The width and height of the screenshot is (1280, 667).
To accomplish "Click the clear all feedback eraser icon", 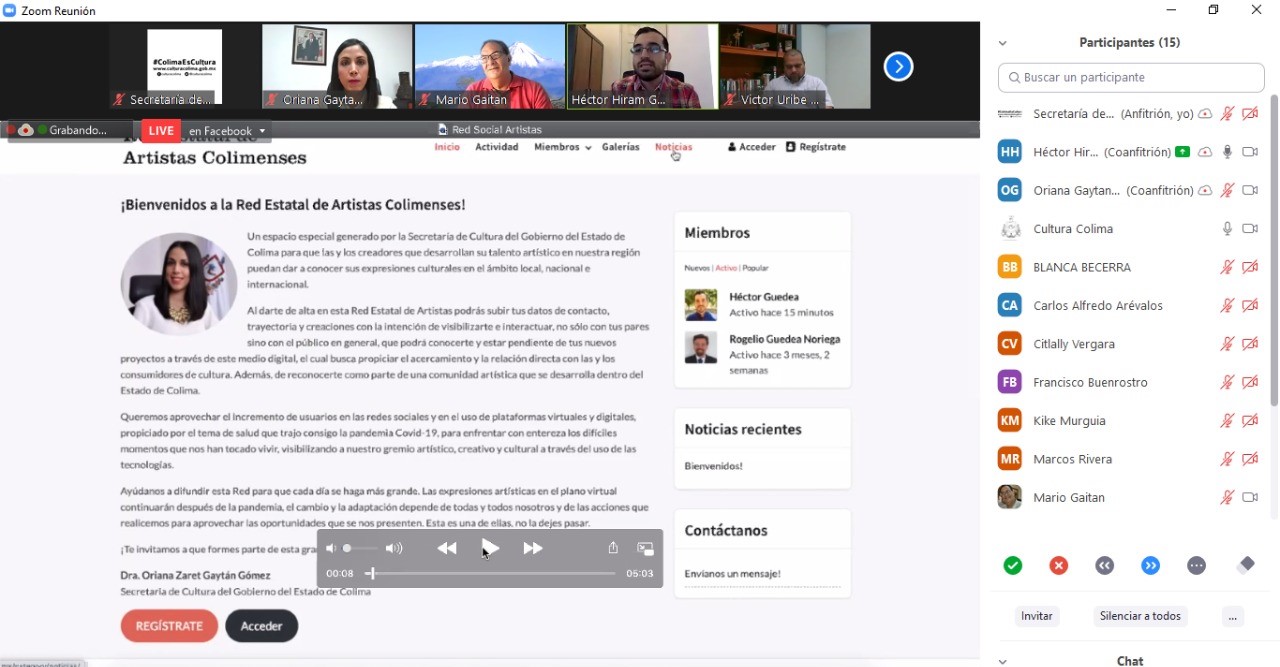I will [x=1245, y=565].
